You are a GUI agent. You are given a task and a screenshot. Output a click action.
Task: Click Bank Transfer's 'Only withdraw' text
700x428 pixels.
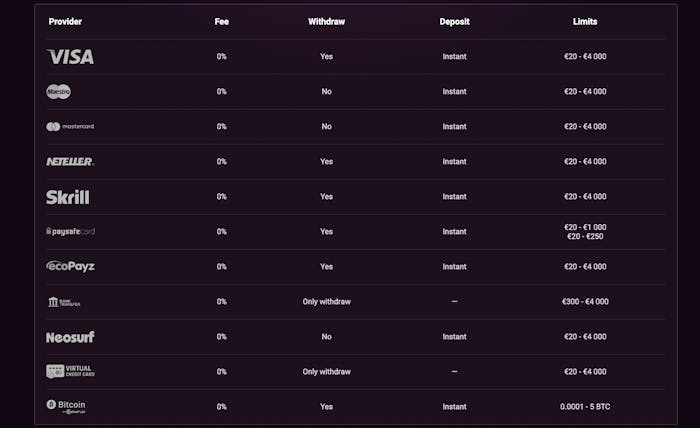click(327, 301)
